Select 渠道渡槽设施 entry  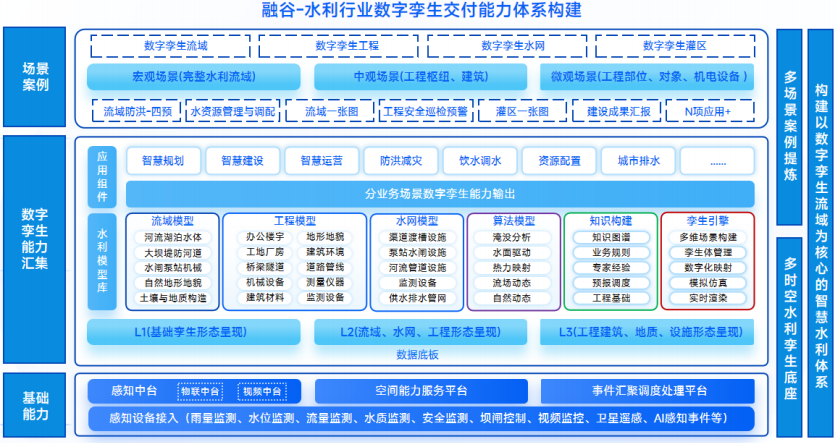click(x=417, y=237)
